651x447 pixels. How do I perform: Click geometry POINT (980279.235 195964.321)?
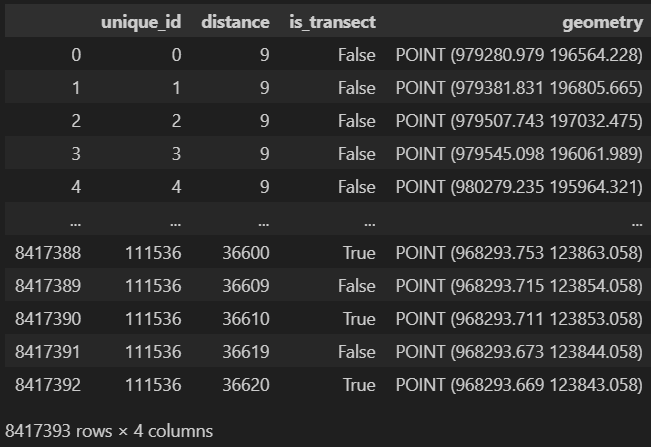point(518,187)
